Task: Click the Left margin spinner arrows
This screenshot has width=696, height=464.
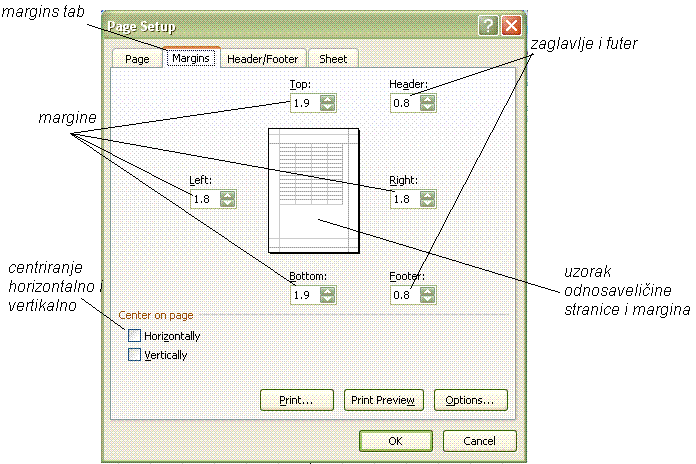Action: coord(227,199)
